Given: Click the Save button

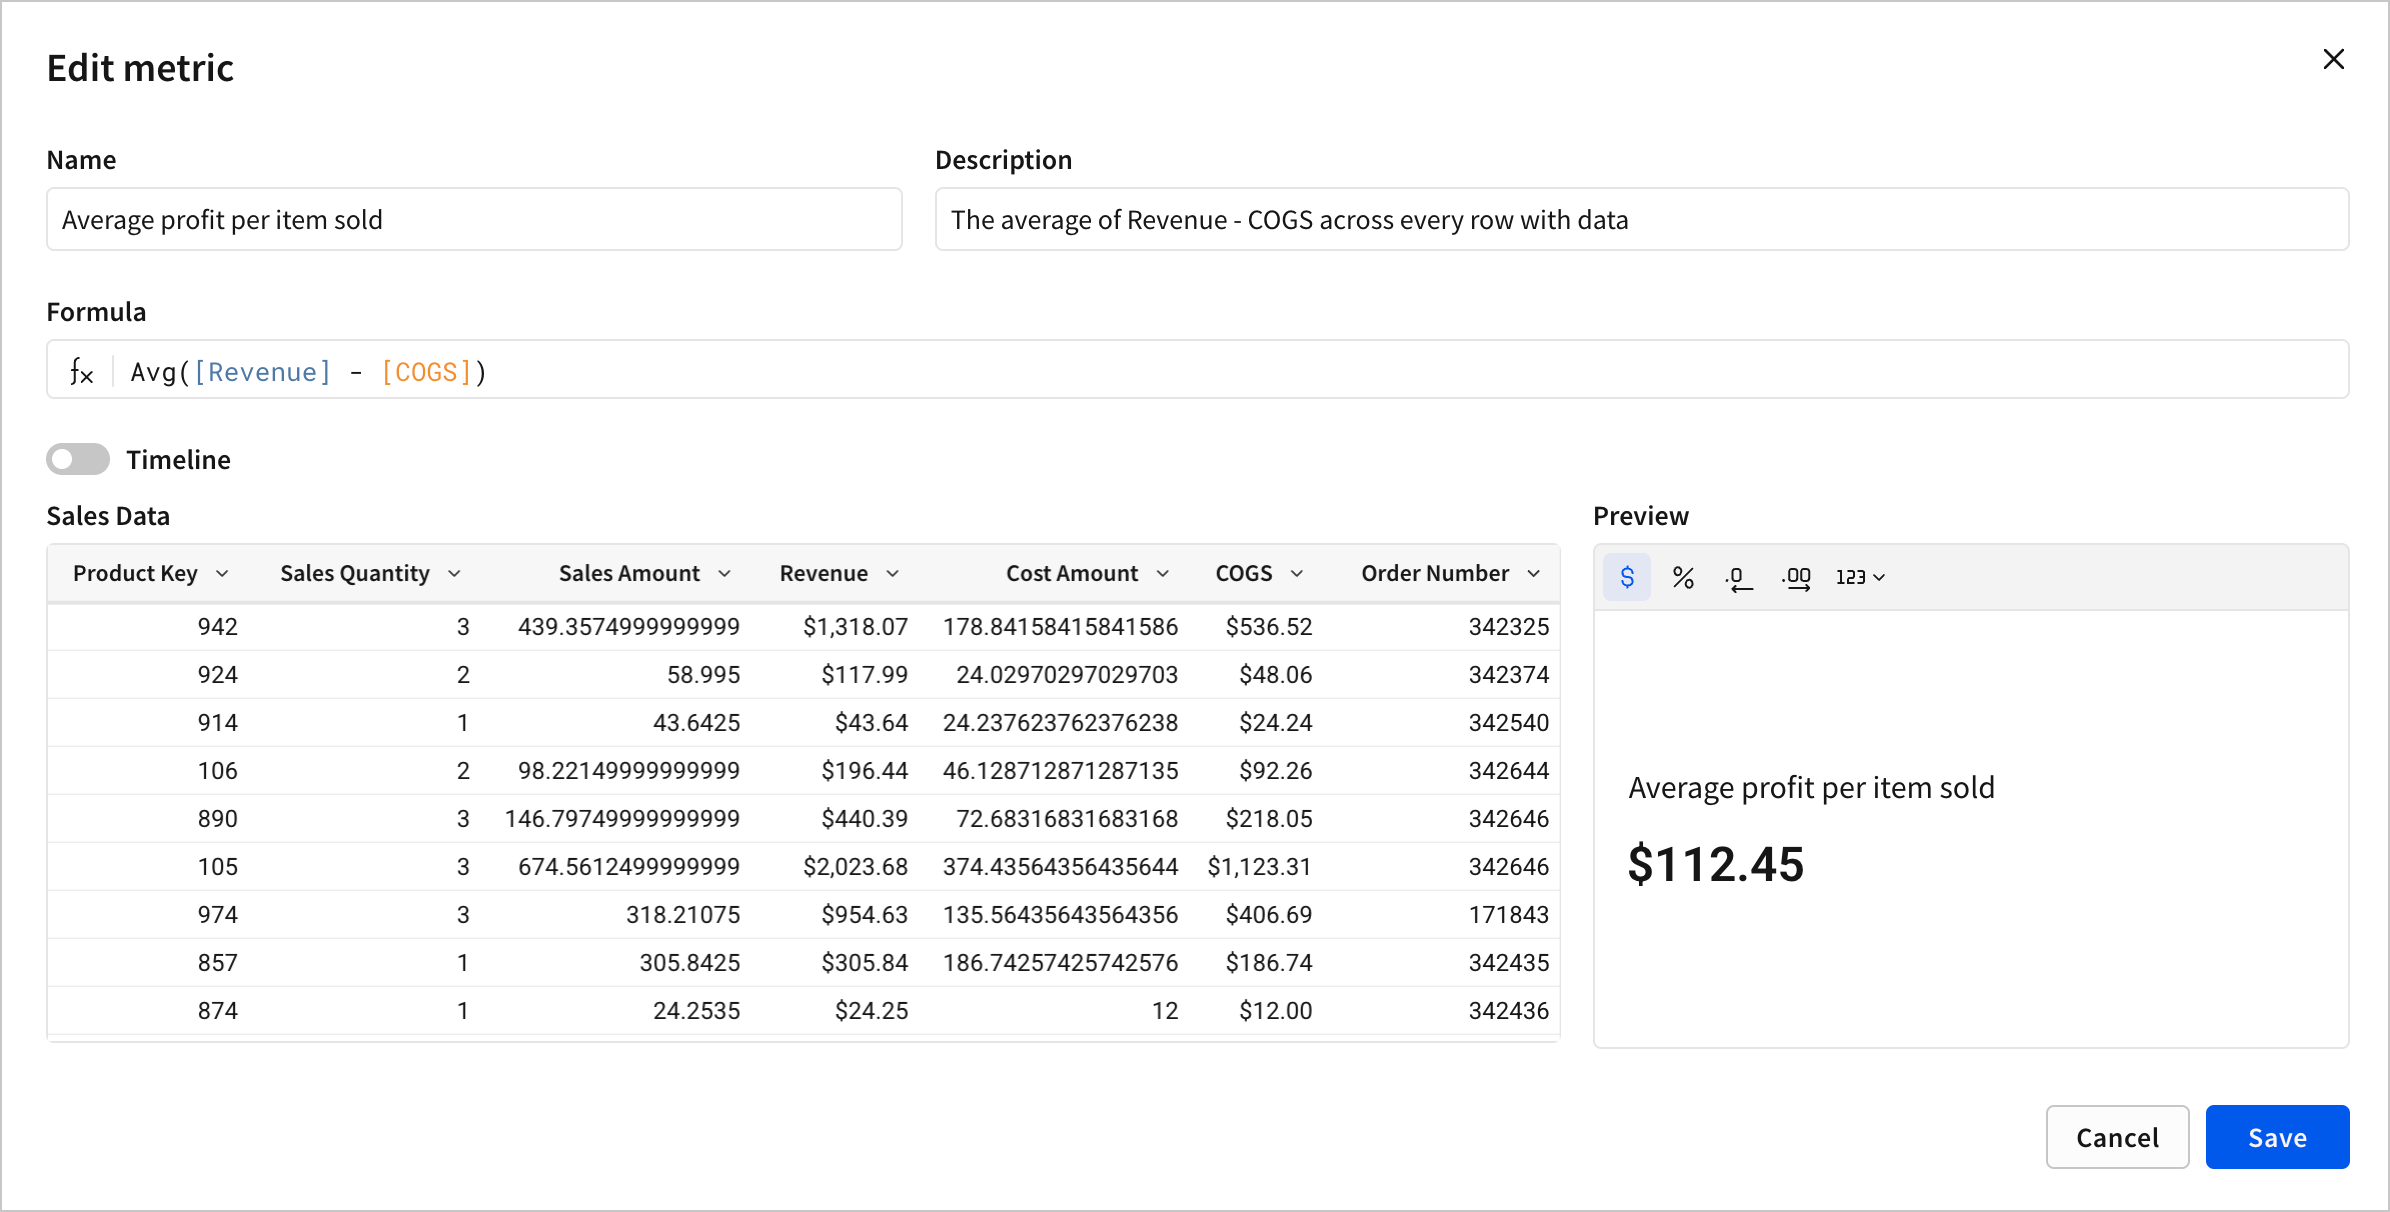Looking at the screenshot, I should pyautogui.click(x=2277, y=1137).
